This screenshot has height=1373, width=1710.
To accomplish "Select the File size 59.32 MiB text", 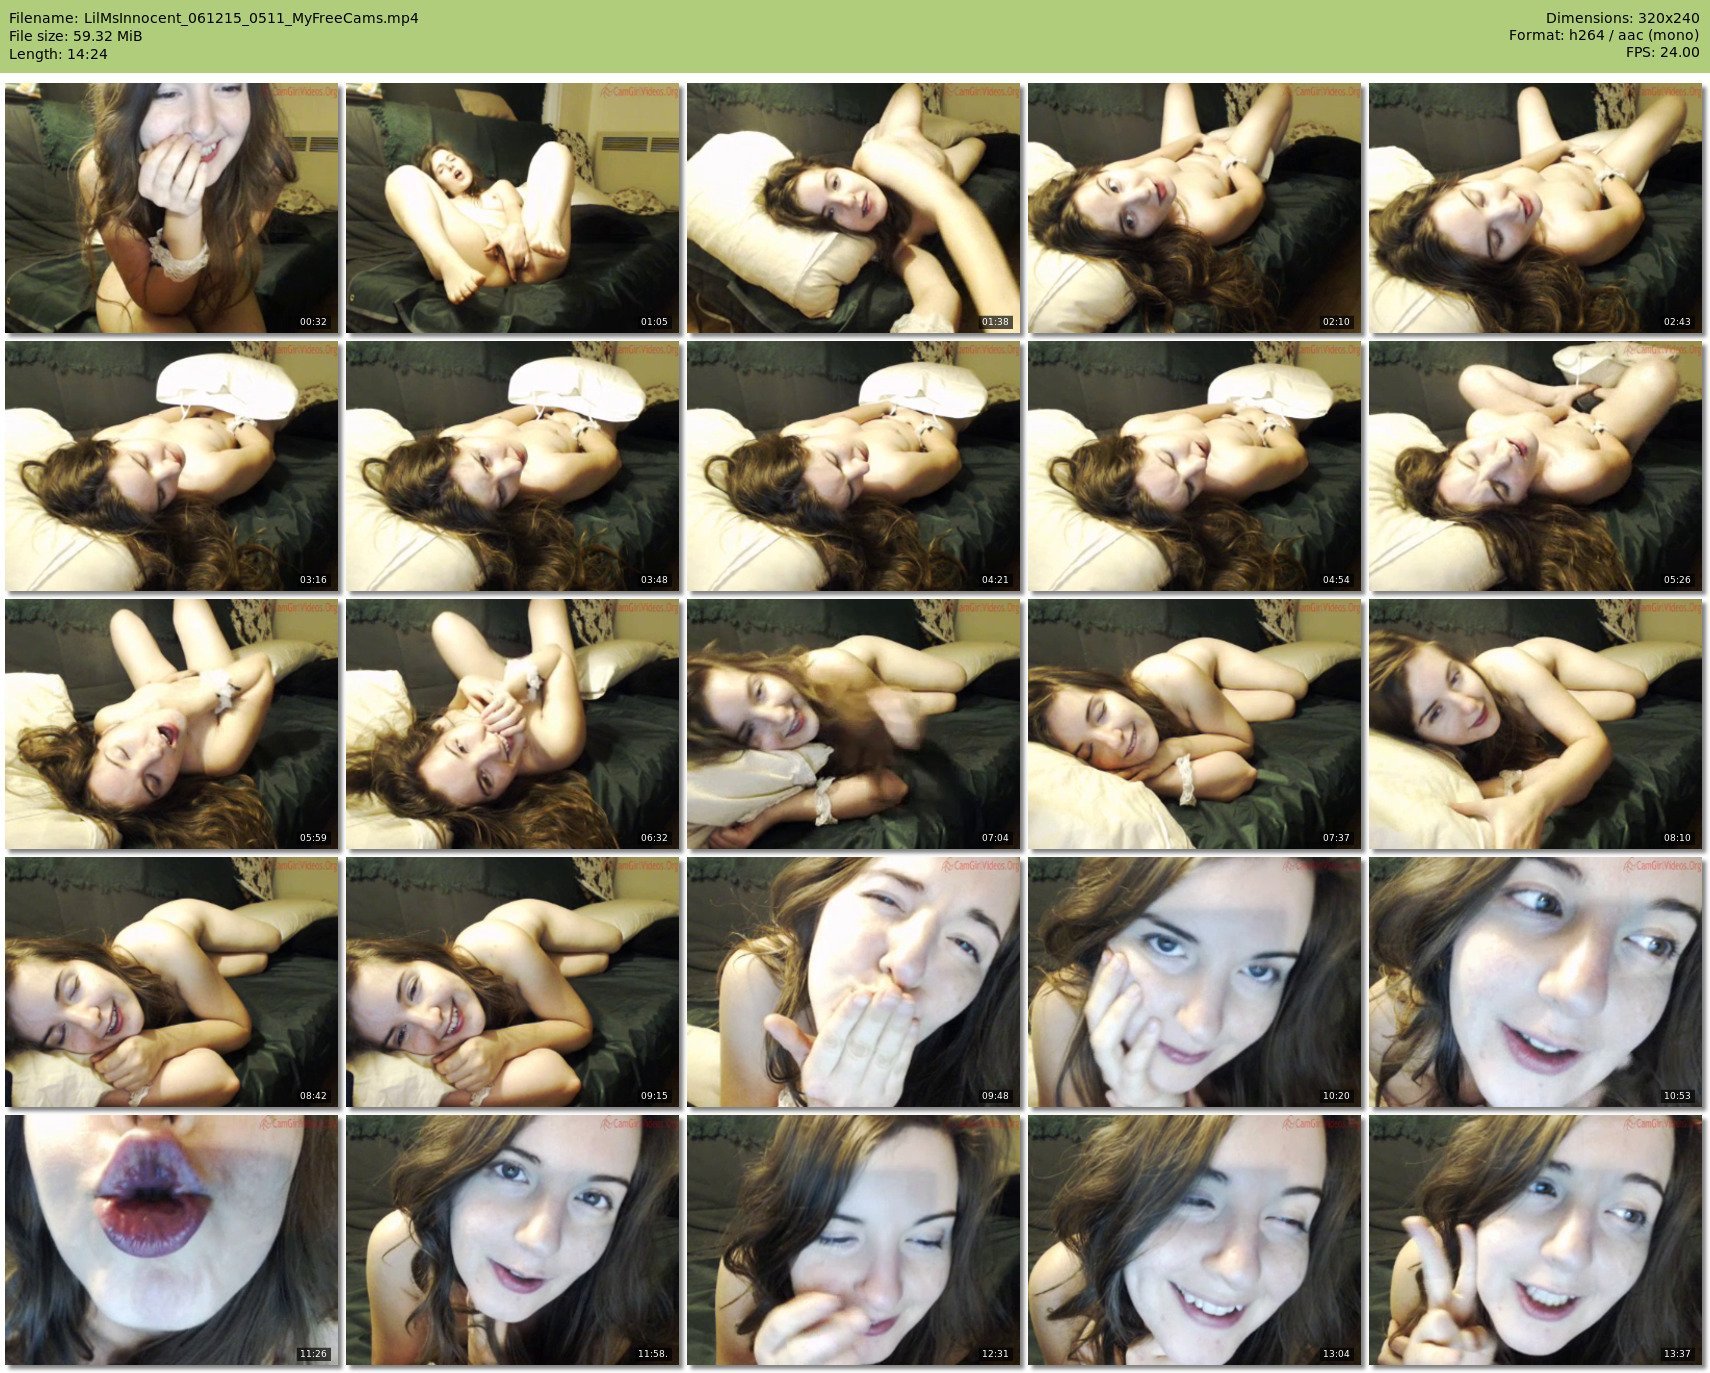I will pyautogui.click(x=76, y=36).
